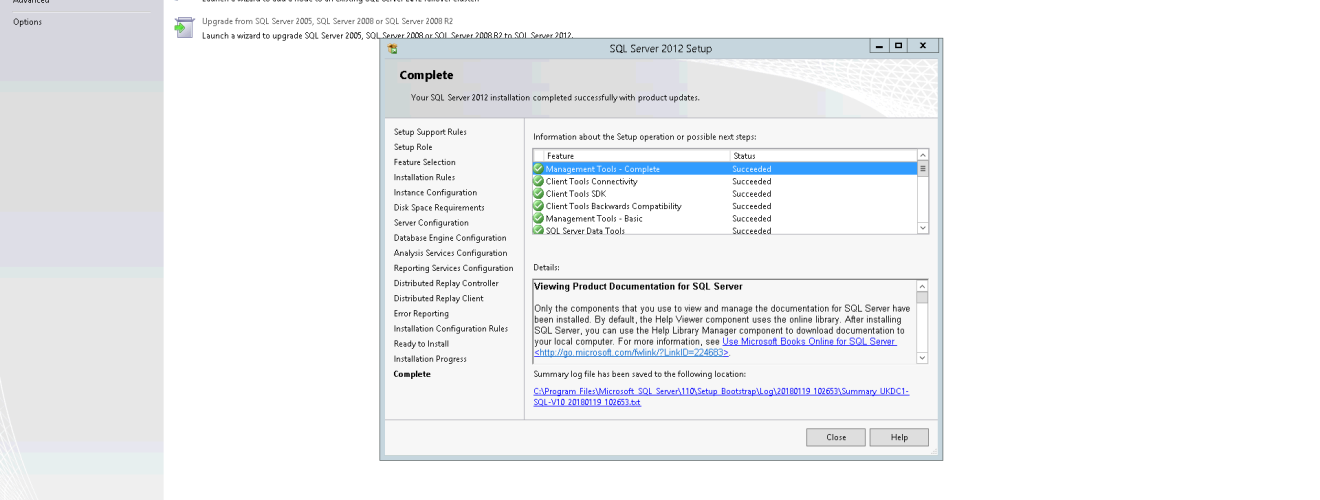Click Distributed Replay Controller step
Image resolution: width=1320 pixels, height=500 pixels.
(x=446, y=283)
